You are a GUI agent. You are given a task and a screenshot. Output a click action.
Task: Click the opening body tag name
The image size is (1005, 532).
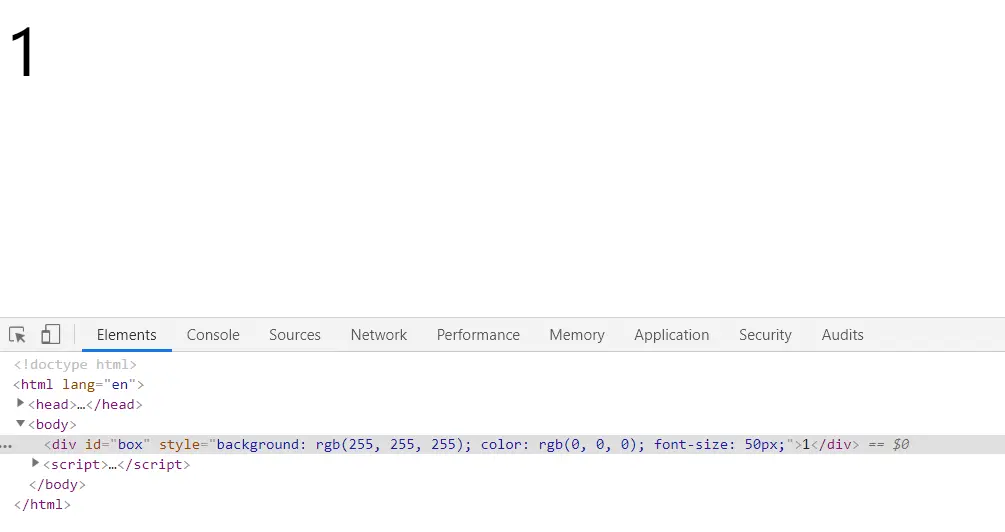coord(52,424)
